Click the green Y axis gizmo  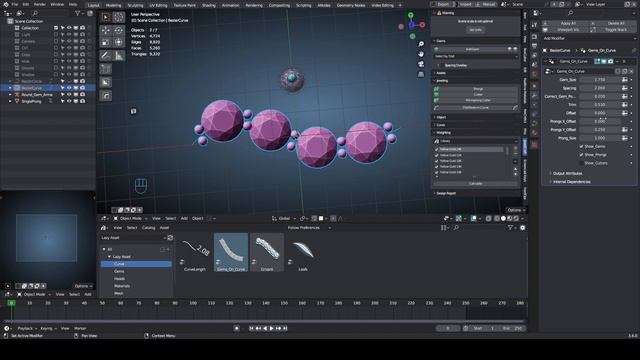pos(411,16)
